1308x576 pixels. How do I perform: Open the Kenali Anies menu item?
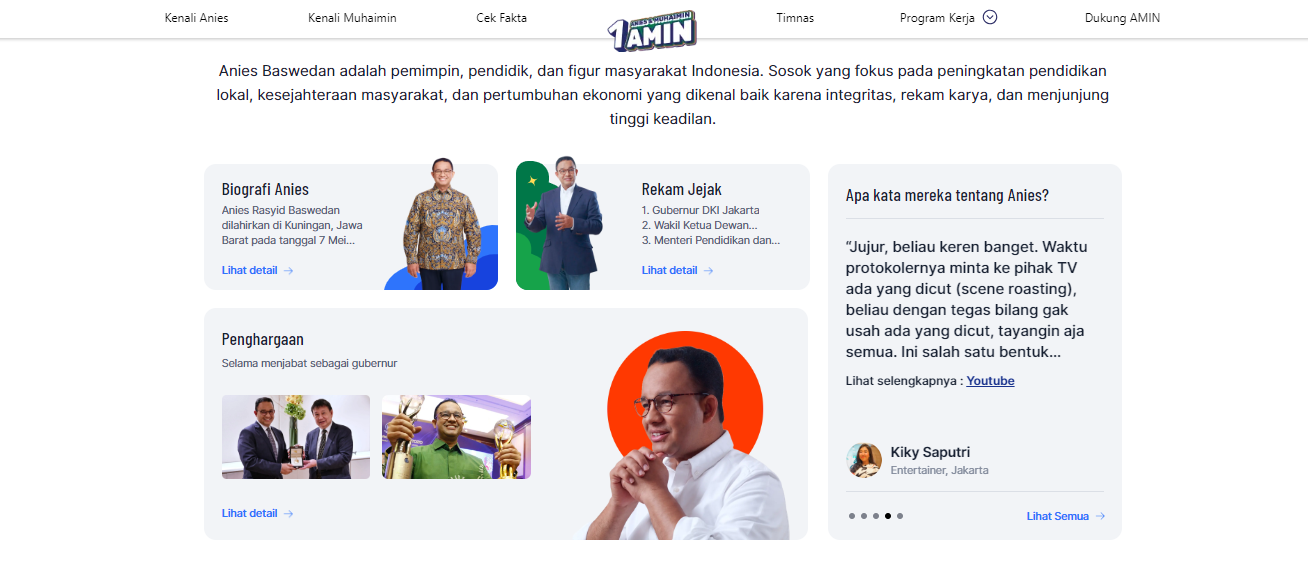[x=197, y=18]
